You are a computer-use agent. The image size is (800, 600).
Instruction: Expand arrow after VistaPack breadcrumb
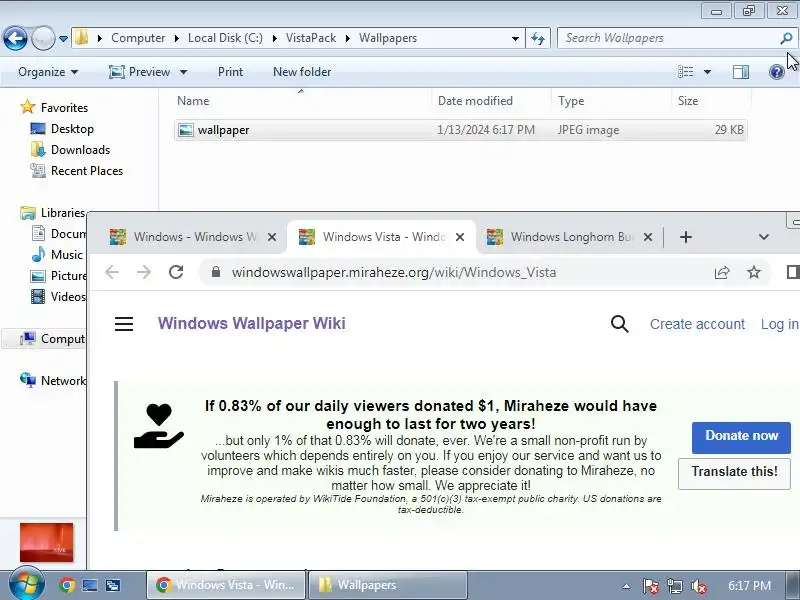(347, 38)
